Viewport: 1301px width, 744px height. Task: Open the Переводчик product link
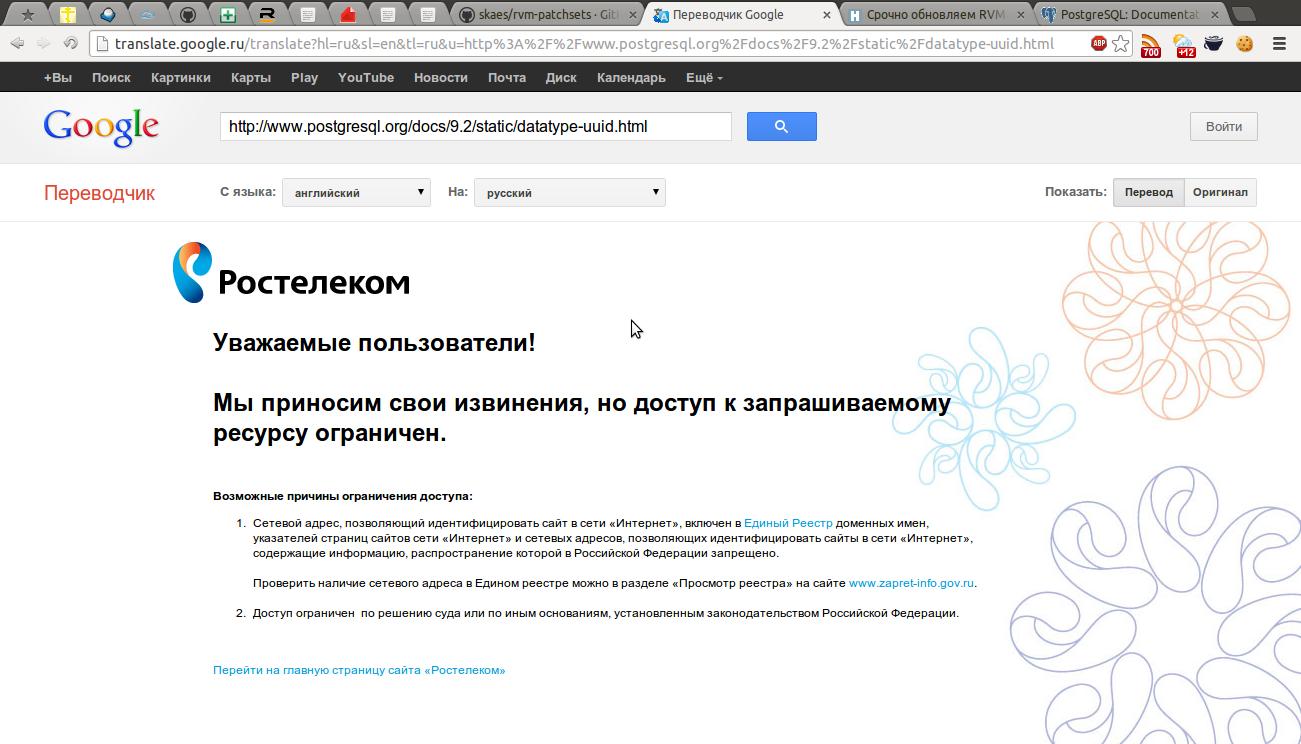(x=99, y=193)
